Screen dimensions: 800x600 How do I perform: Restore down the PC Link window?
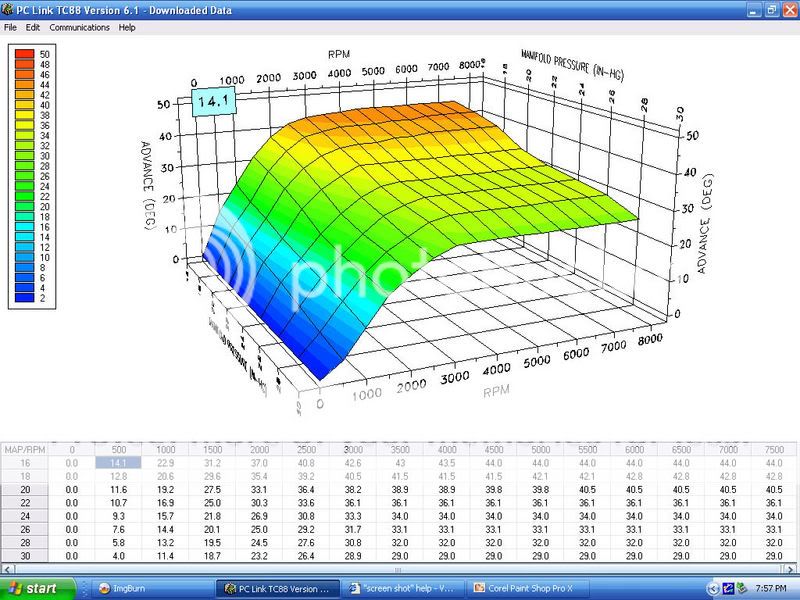[x=770, y=10]
